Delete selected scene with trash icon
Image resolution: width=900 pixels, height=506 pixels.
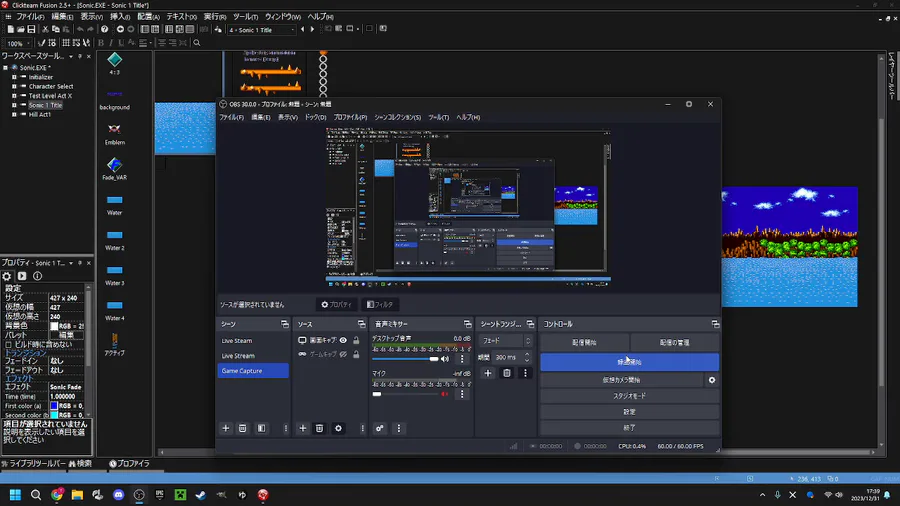pos(243,429)
